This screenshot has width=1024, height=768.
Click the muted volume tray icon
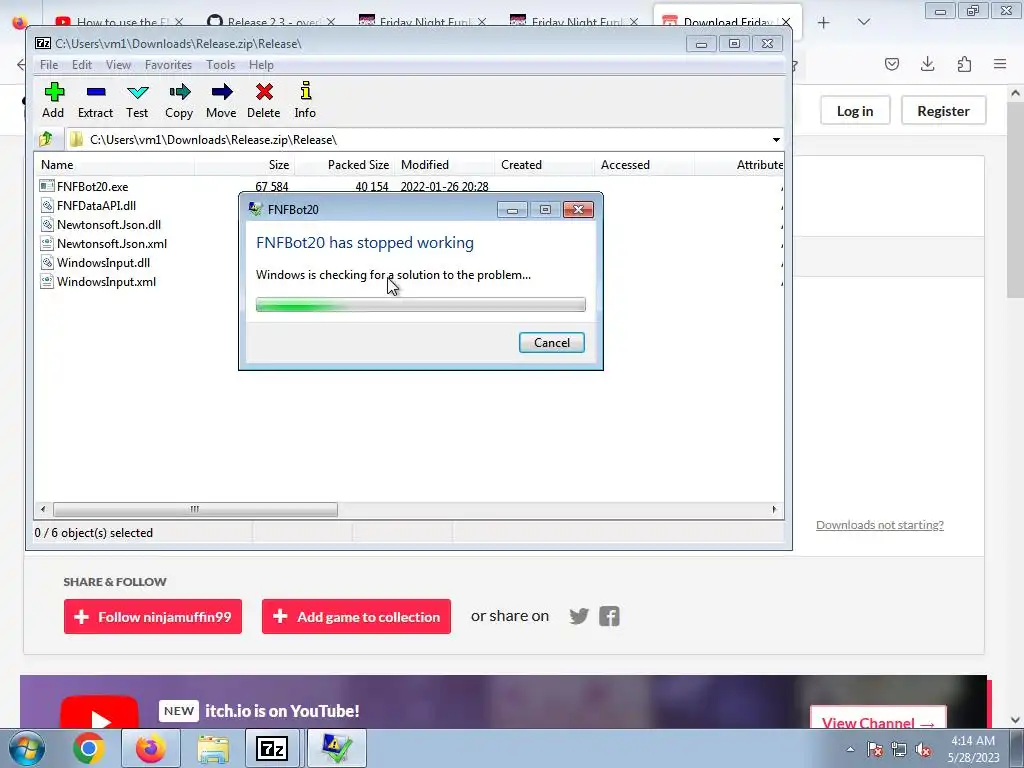pos(923,750)
